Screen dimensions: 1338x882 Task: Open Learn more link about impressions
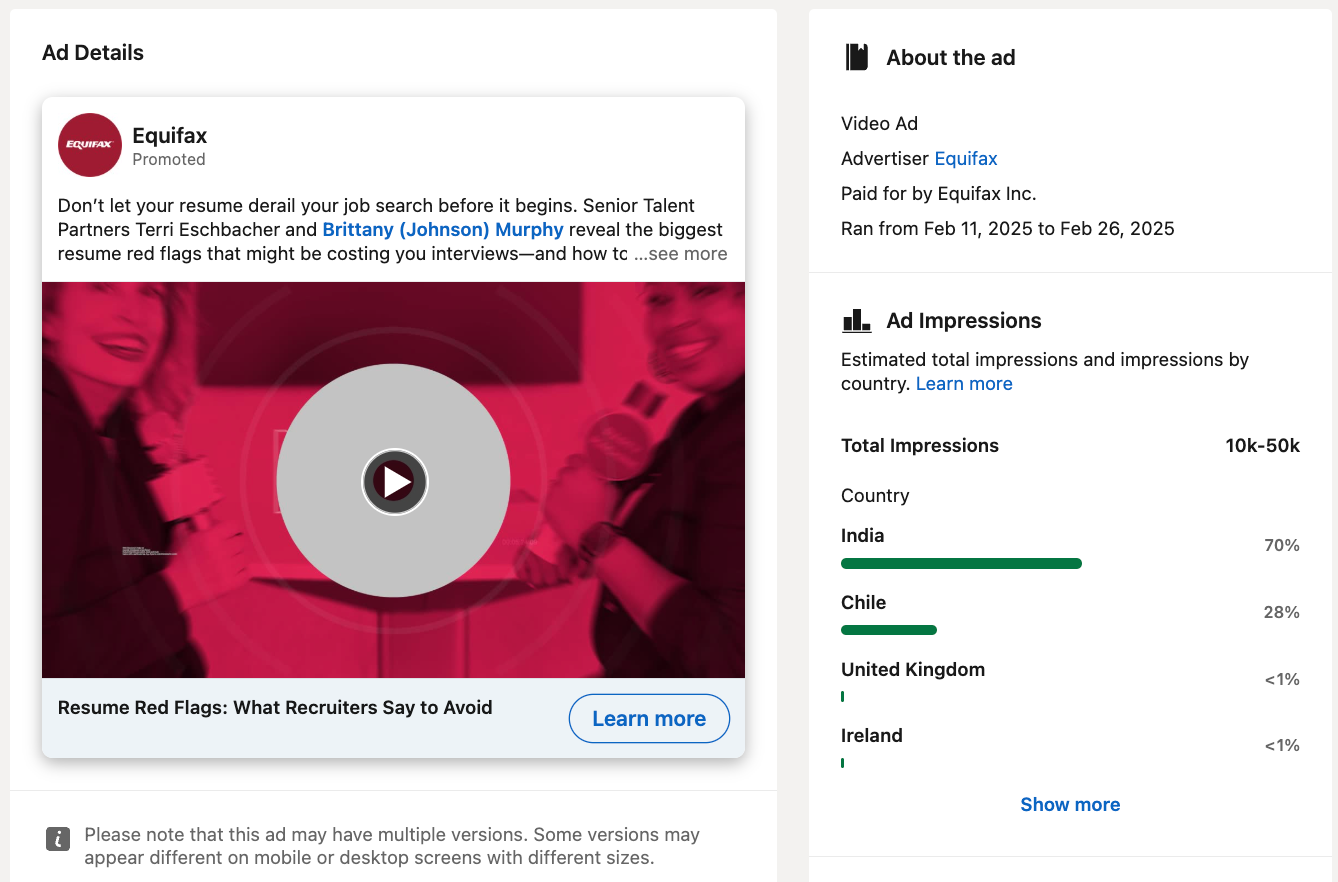(x=963, y=384)
